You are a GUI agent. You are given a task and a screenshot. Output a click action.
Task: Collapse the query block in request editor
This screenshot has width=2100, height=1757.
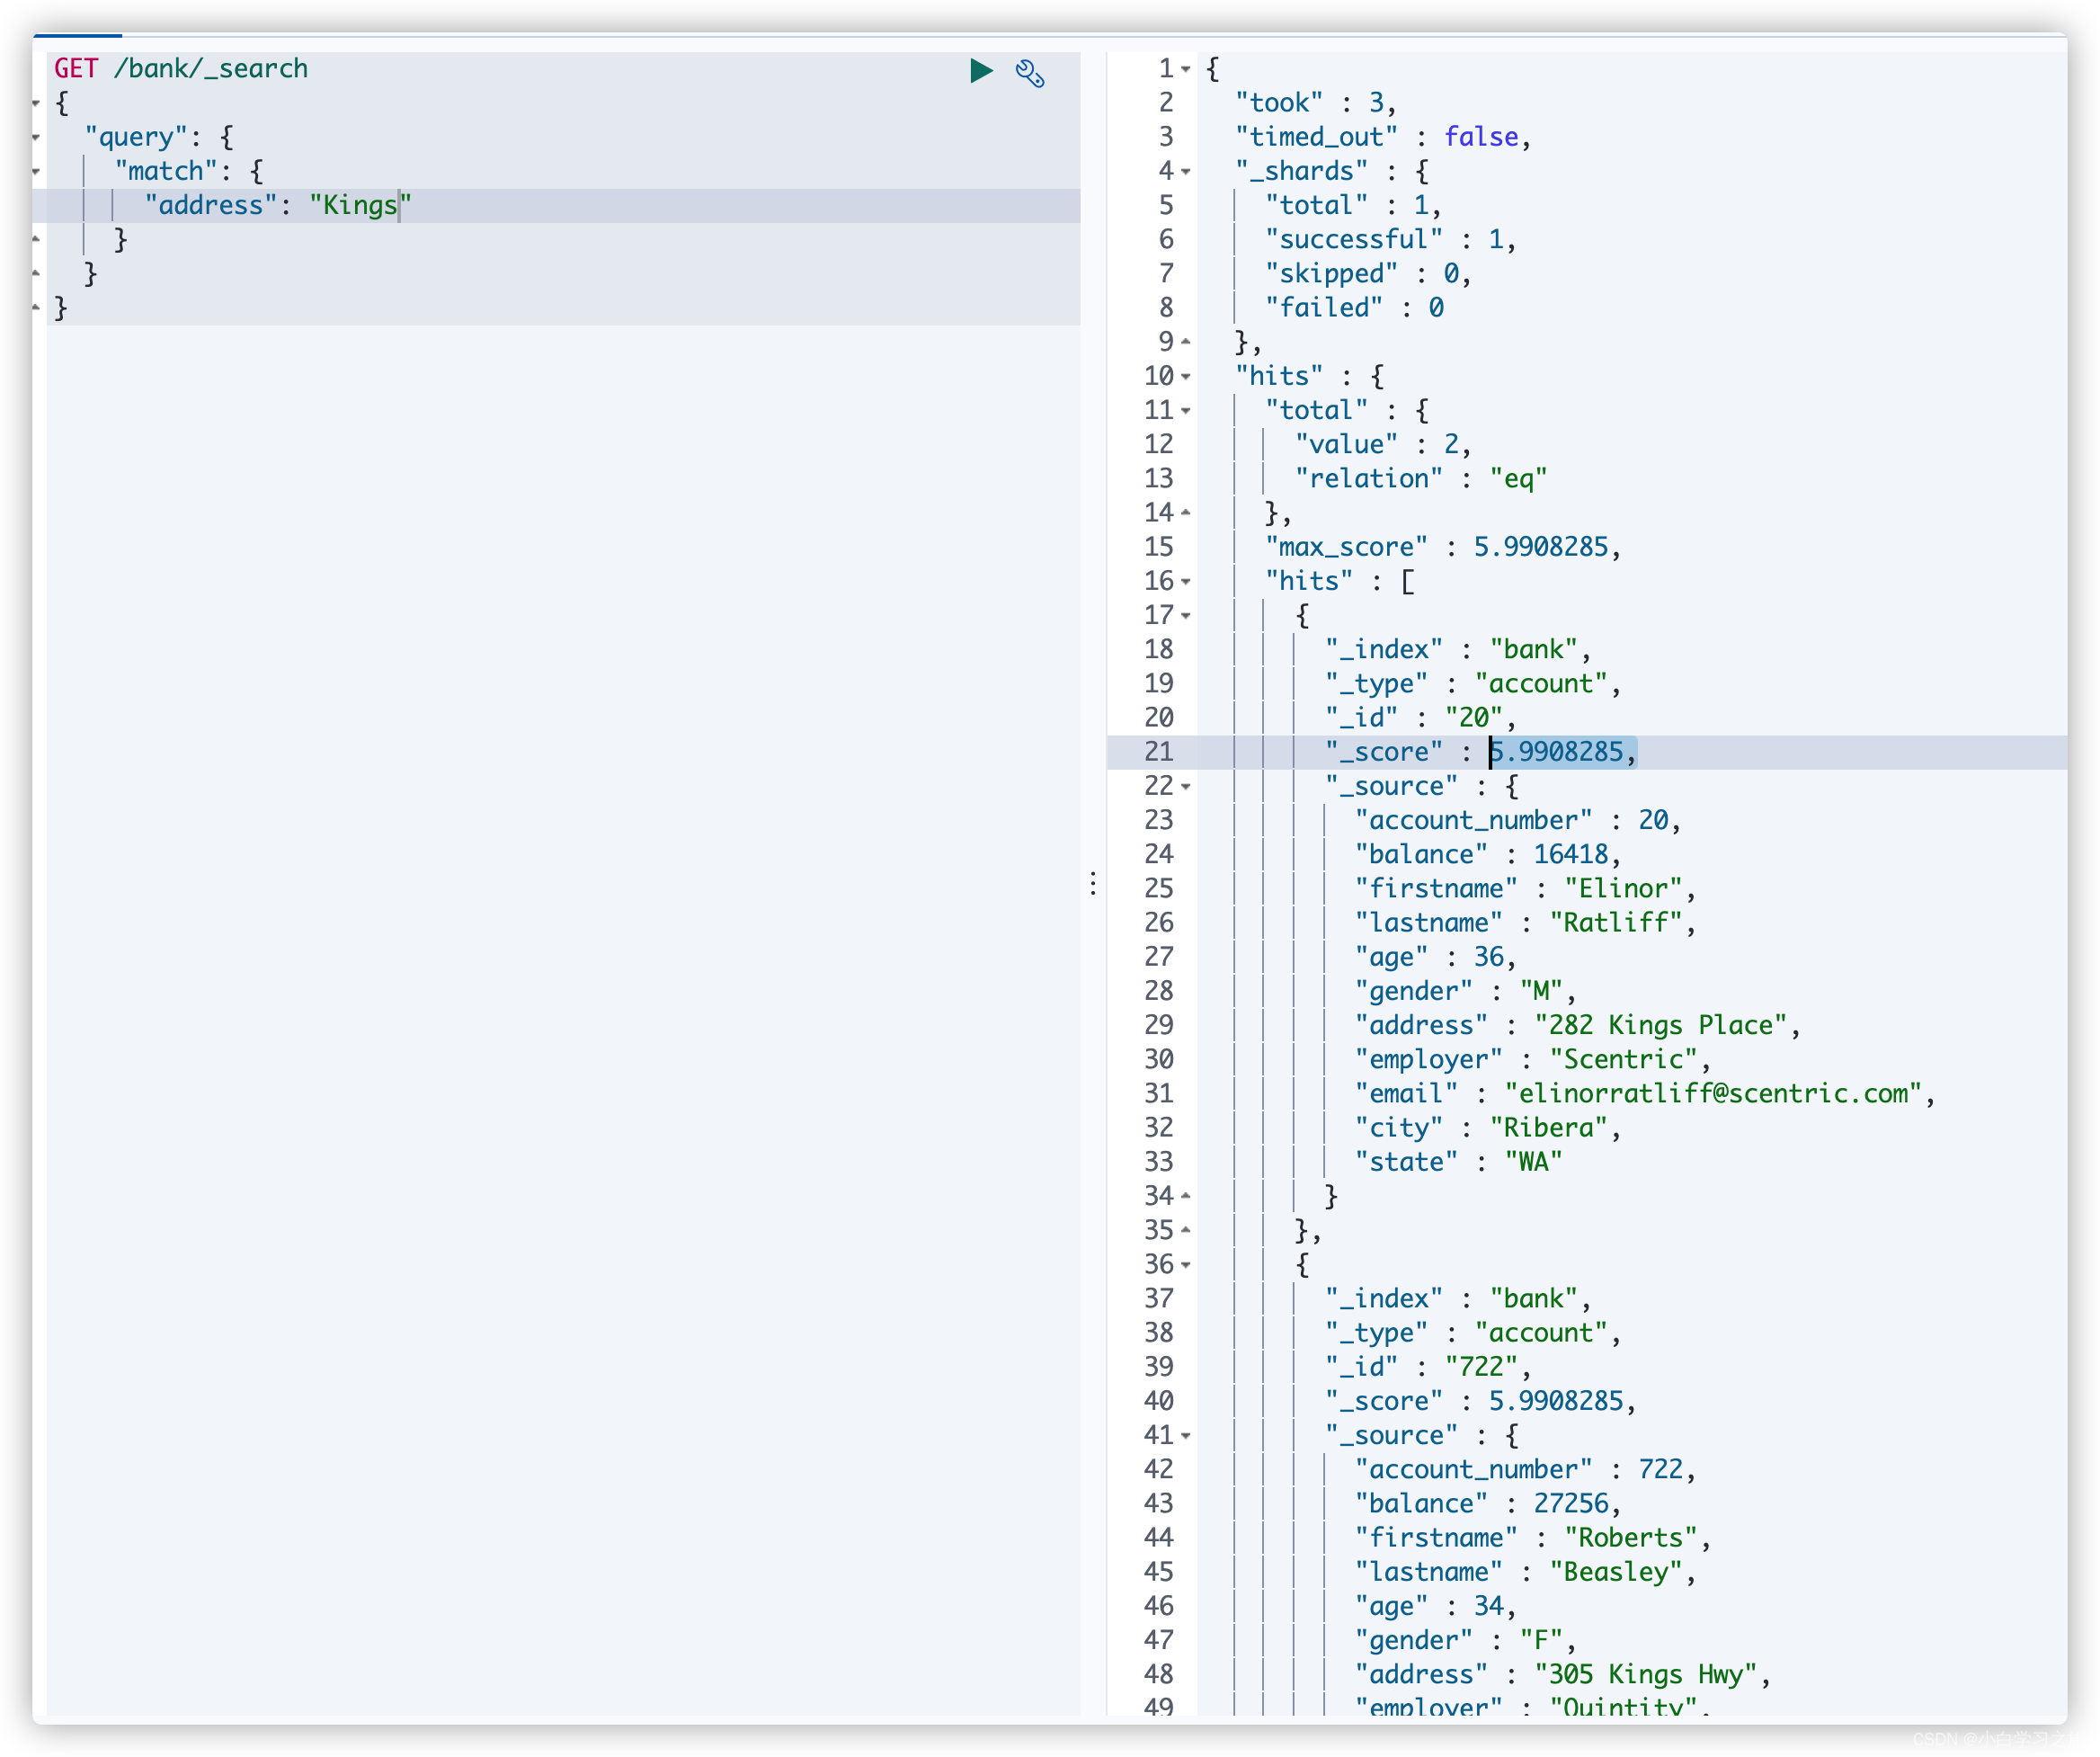click(x=36, y=137)
